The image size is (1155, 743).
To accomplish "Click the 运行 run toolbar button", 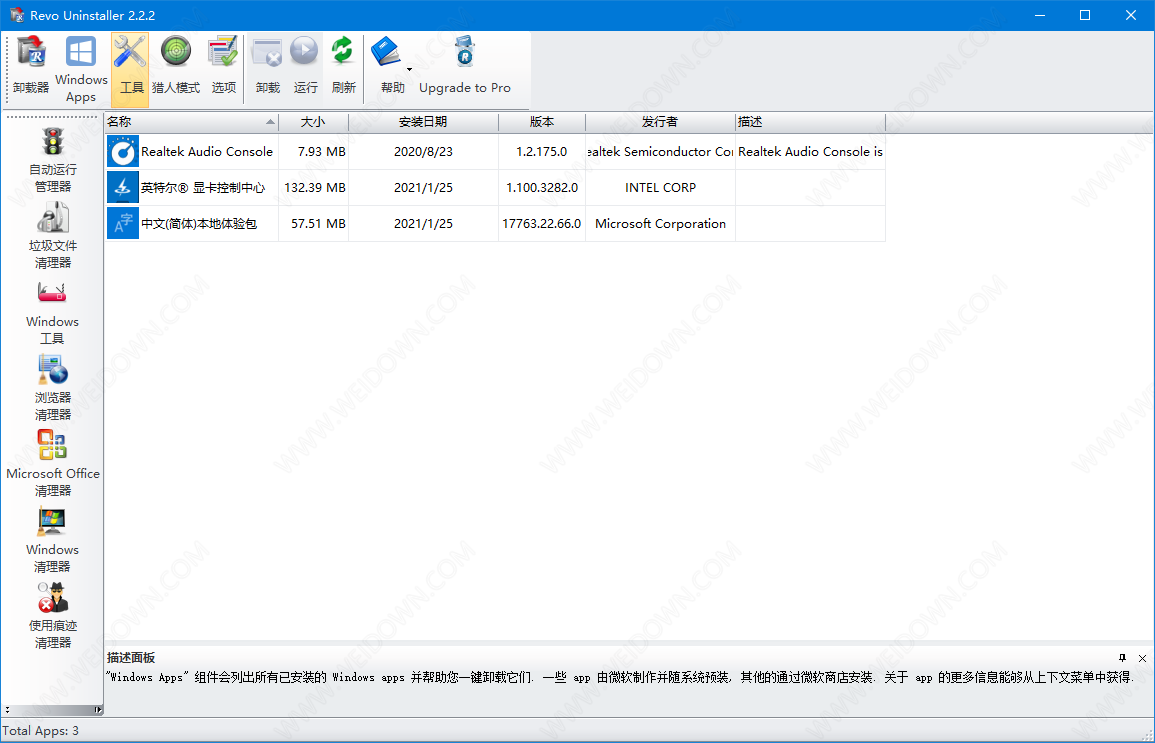I will pyautogui.click(x=305, y=66).
